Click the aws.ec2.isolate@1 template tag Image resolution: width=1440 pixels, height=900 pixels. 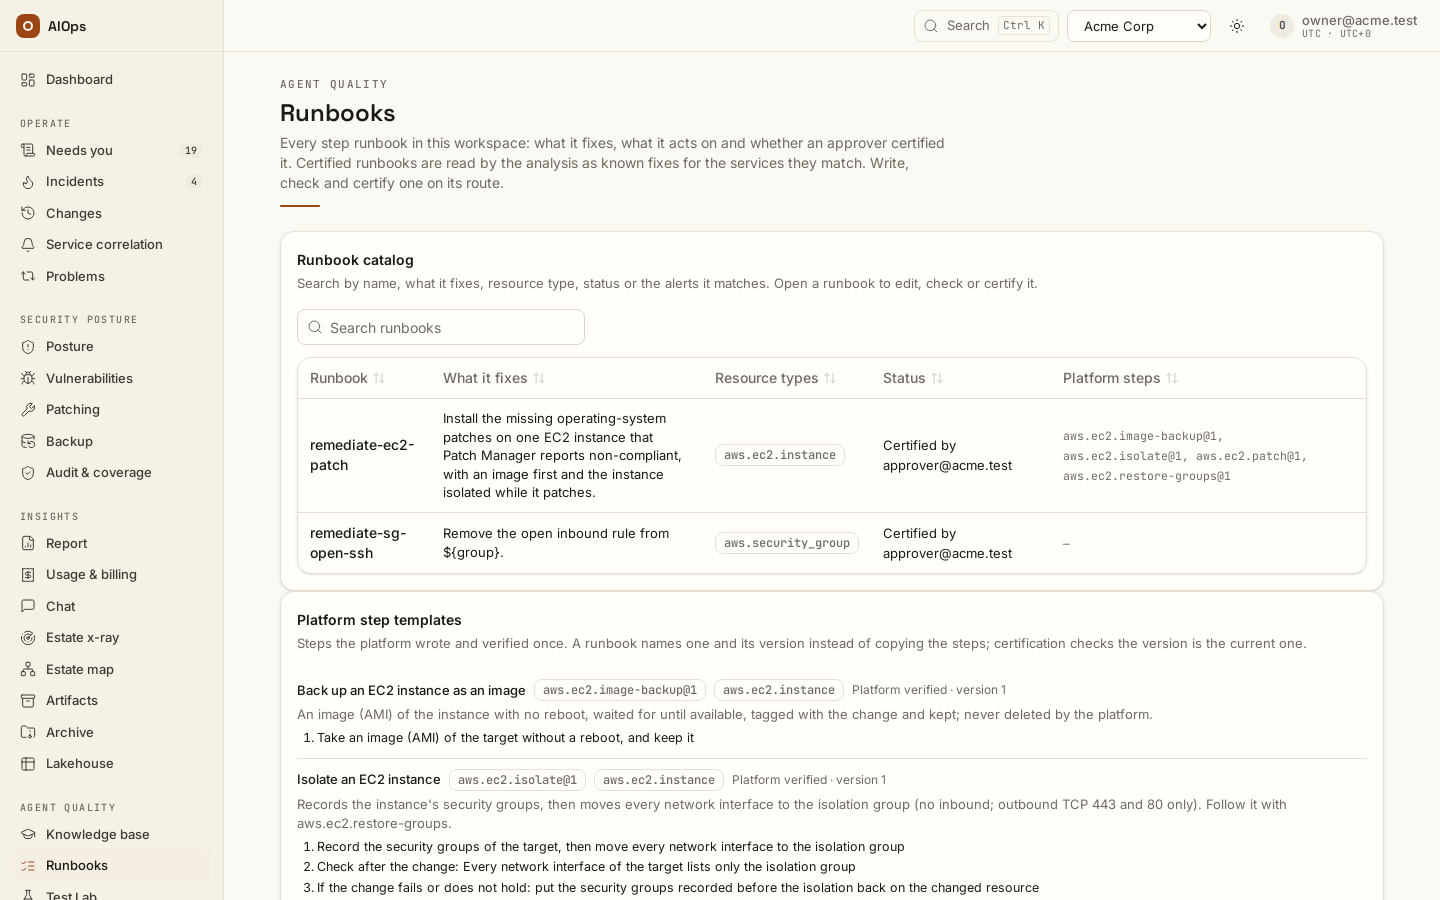pos(517,780)
